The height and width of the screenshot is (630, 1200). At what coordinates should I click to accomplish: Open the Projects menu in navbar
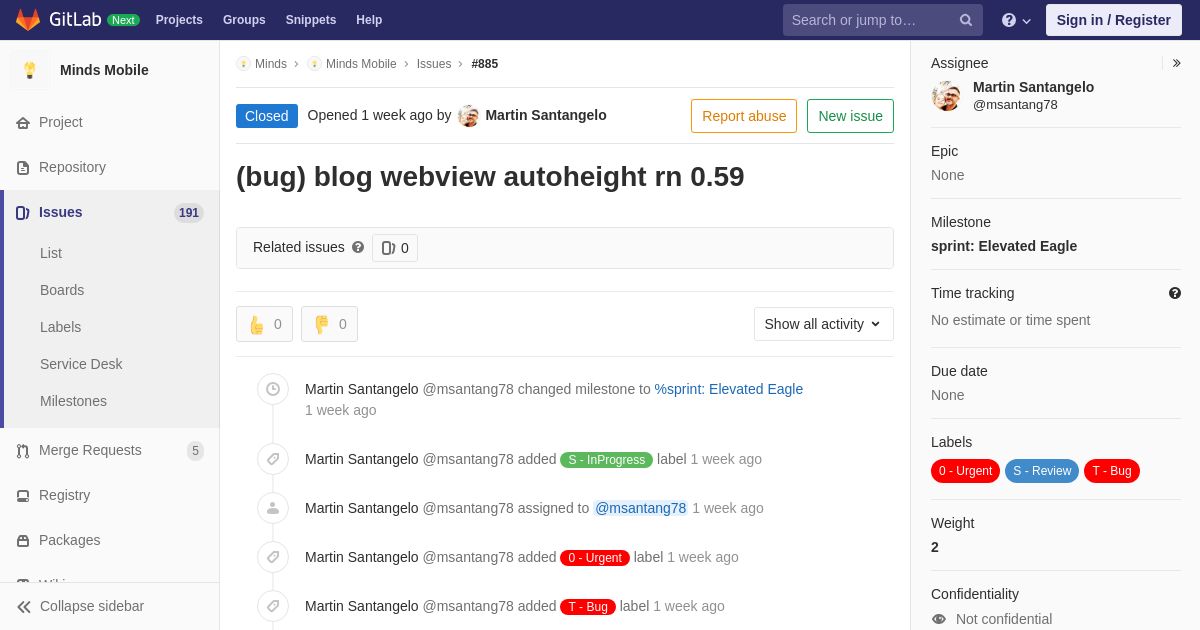pos(179,20)
